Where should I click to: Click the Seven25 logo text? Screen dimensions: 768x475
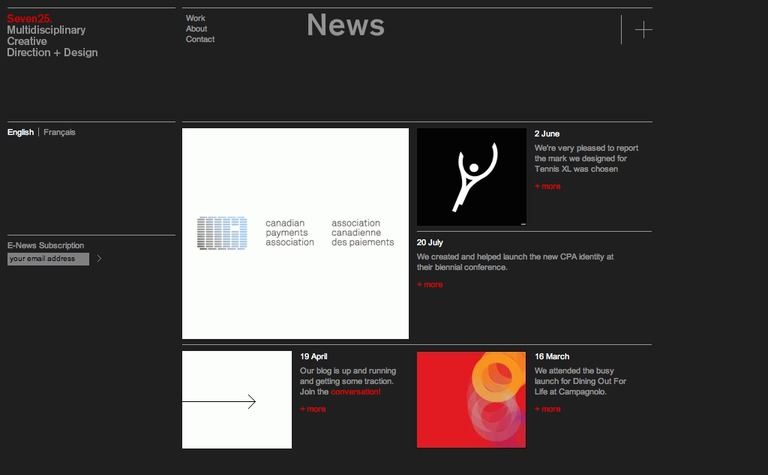29,19
